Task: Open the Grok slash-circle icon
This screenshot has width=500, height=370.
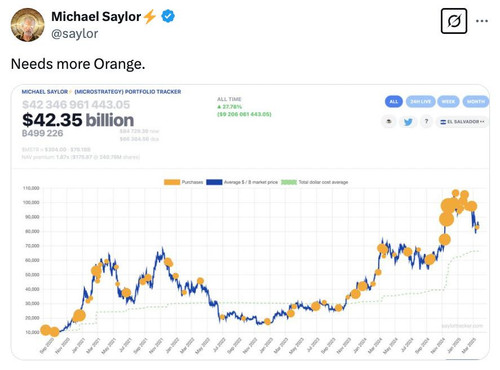Action: click(454, 21)
